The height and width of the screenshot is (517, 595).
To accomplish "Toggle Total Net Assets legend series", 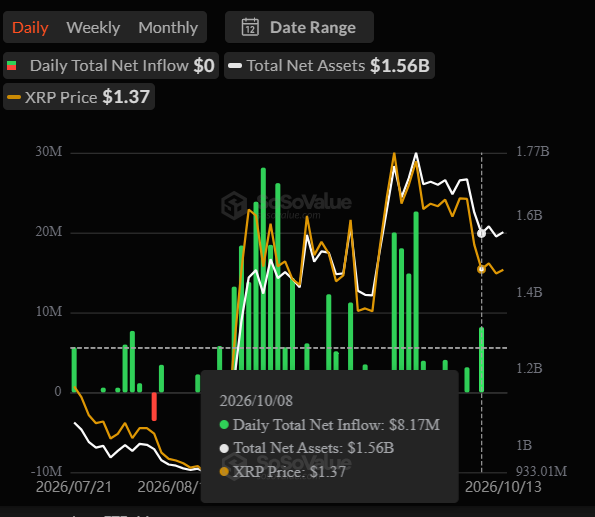I will pyautogui.click(x=329, y=66).
